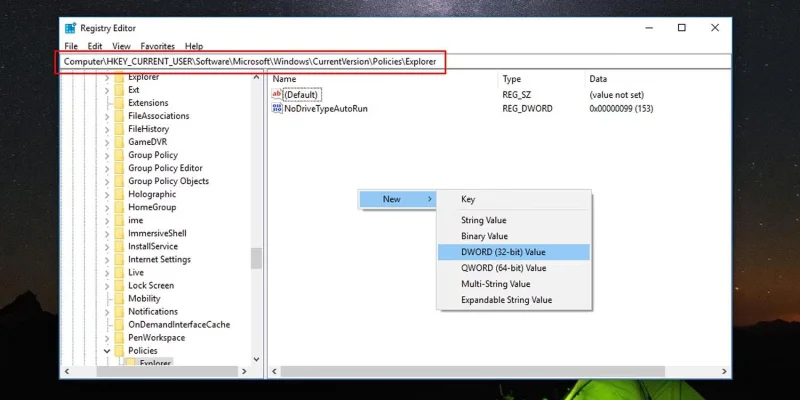
Task: Click the (Default) string value icon
Action: click(277, 94)
